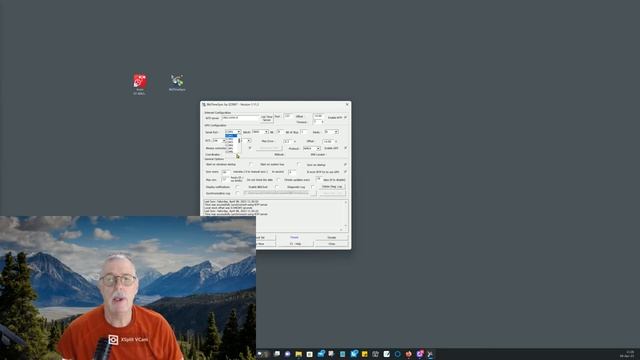Enable Start on Windows startup checkbox
Image resolution: width=640 pixels, height=360 pixels.
(251, 164)
